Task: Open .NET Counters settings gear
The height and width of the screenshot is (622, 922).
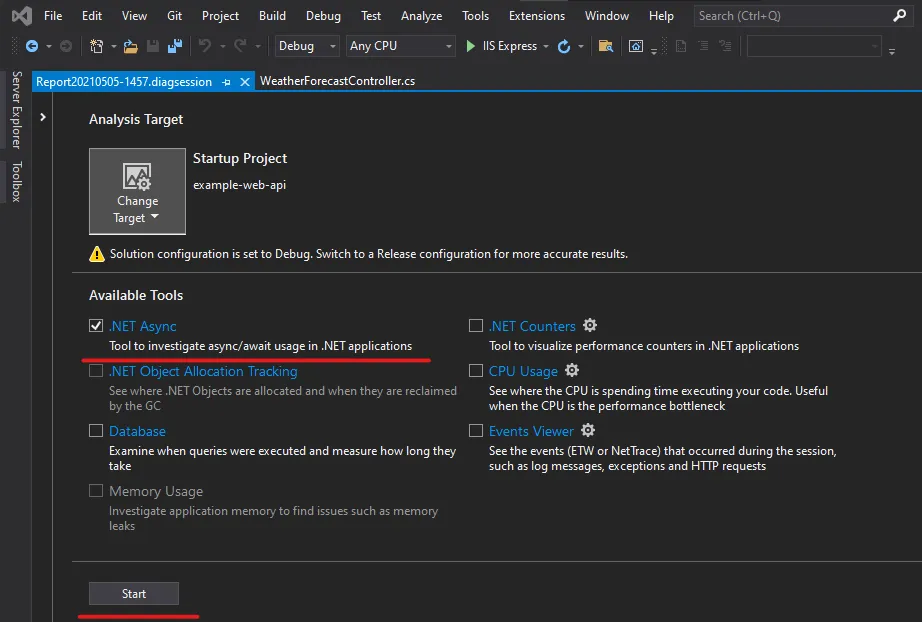Action: pos(590,325)
